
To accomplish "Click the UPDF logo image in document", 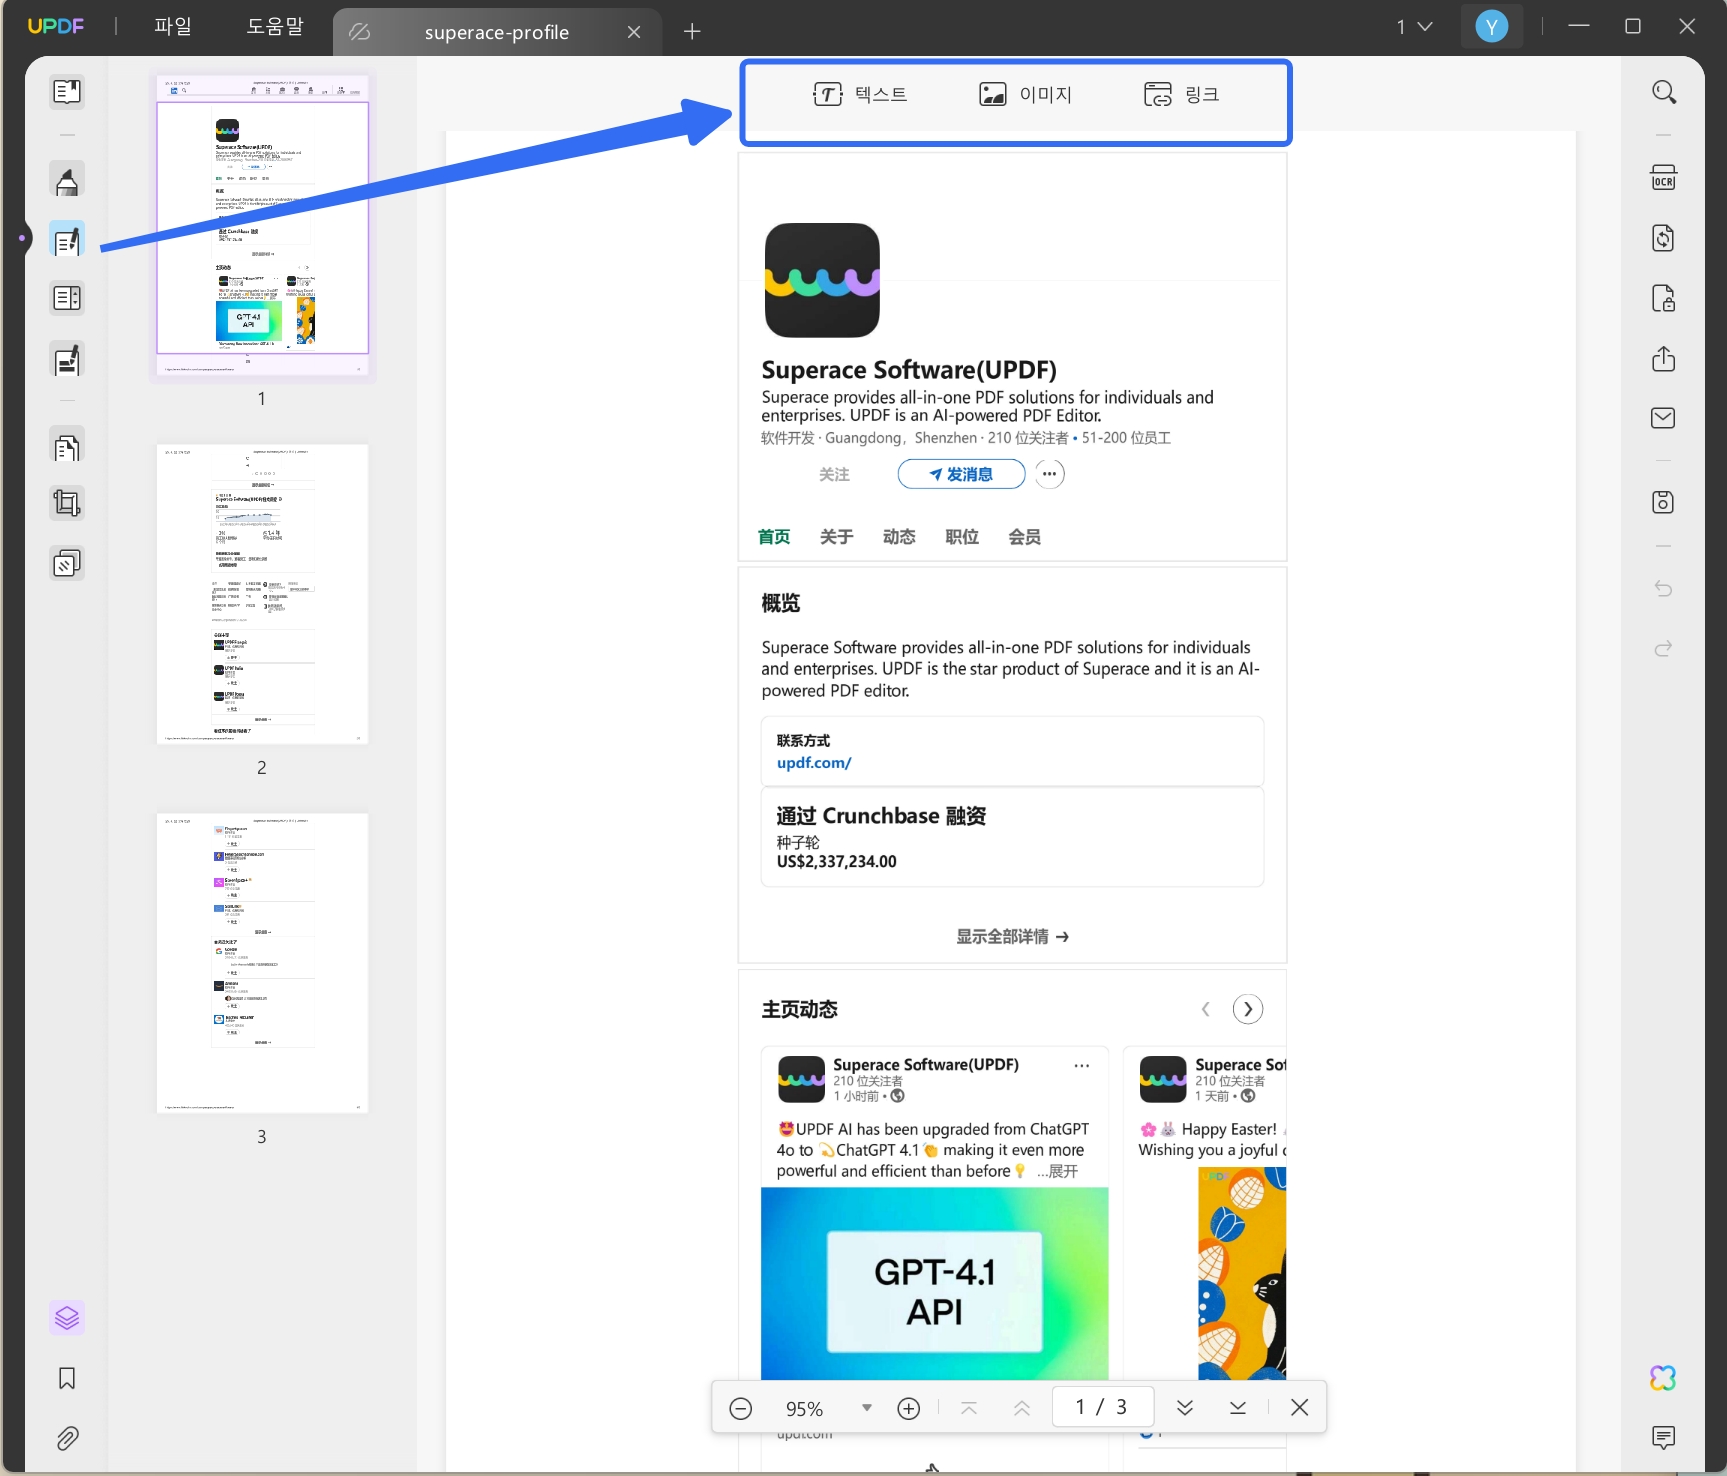I will (x=822, y=280).
